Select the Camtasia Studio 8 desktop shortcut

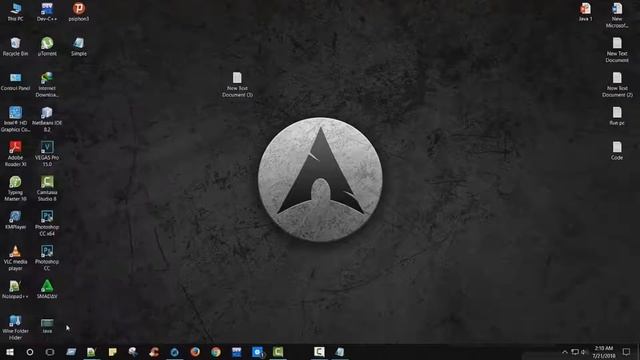coord(47,189)
